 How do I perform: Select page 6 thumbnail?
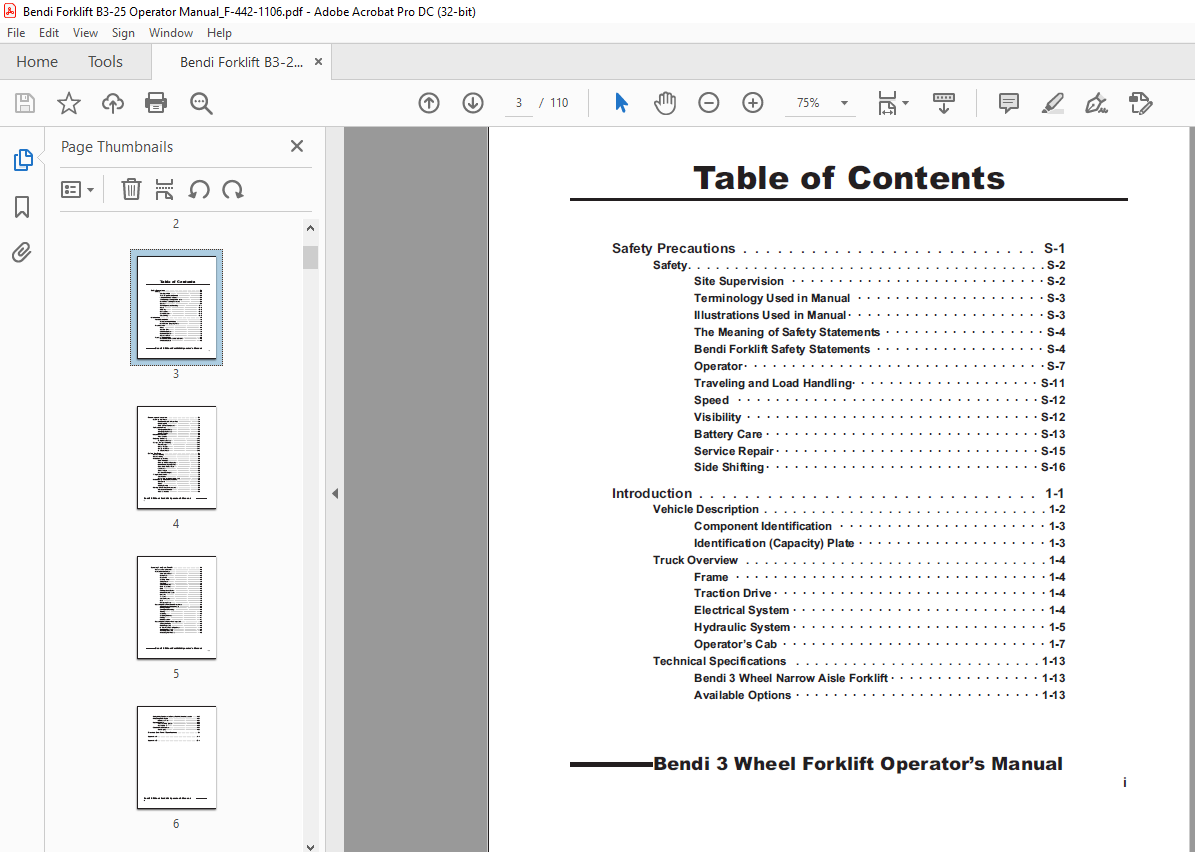[x=176, y=757]
